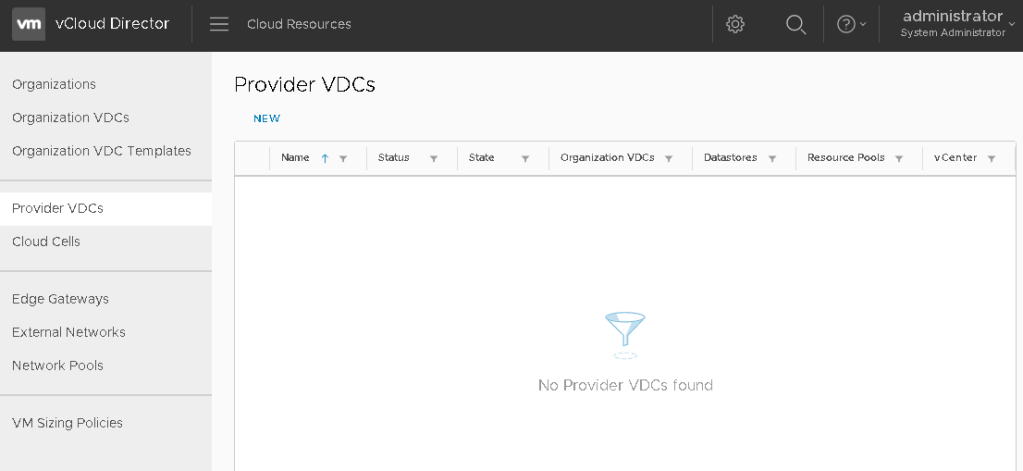
Task: Click the VMware vm logo icon
Action: [x=29, y=24]
